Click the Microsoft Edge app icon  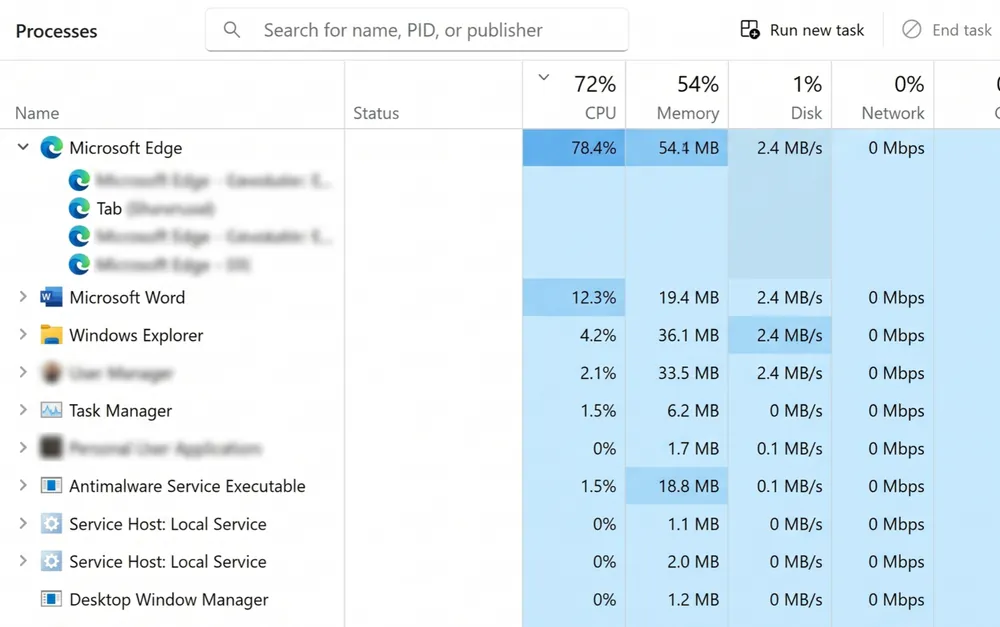[x=51, y=147]
